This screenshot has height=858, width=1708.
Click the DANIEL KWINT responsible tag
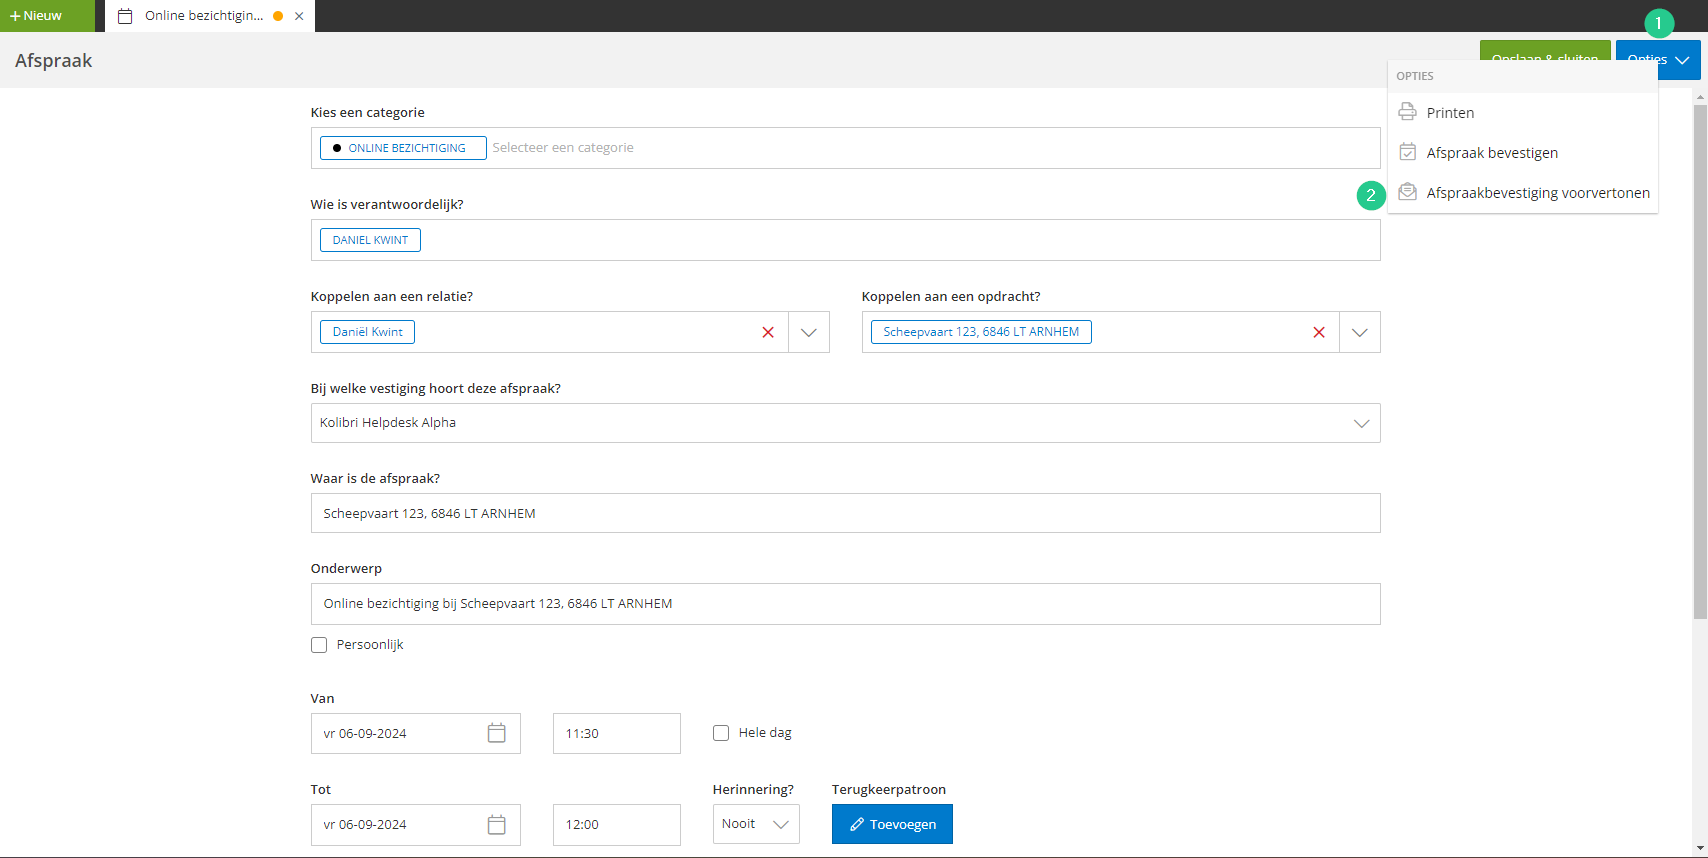click(x=370, y=240)
